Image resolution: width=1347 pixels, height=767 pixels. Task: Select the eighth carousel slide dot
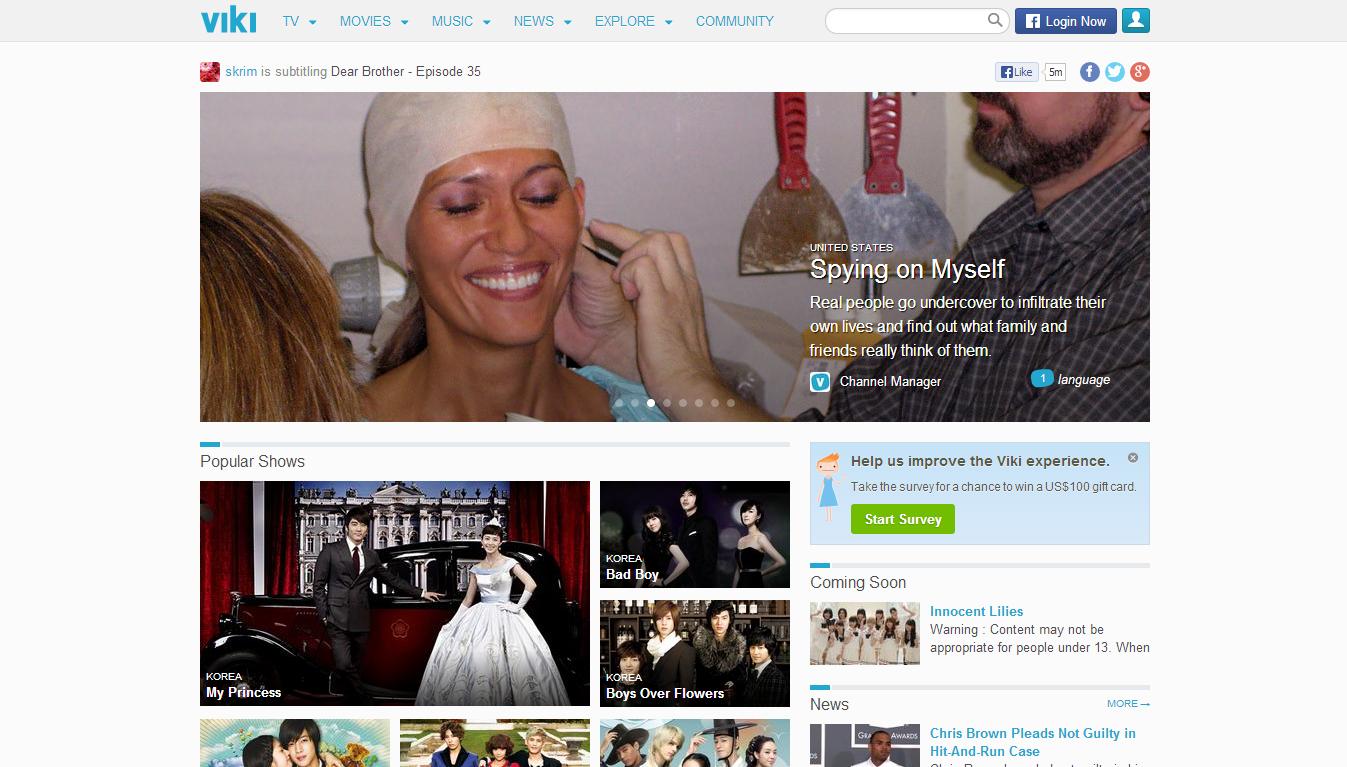pos(731,403)
